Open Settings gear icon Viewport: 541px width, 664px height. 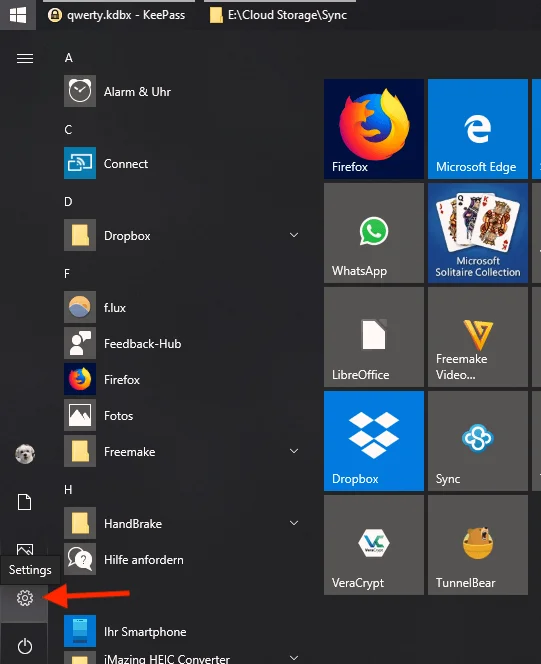(25, 598)
